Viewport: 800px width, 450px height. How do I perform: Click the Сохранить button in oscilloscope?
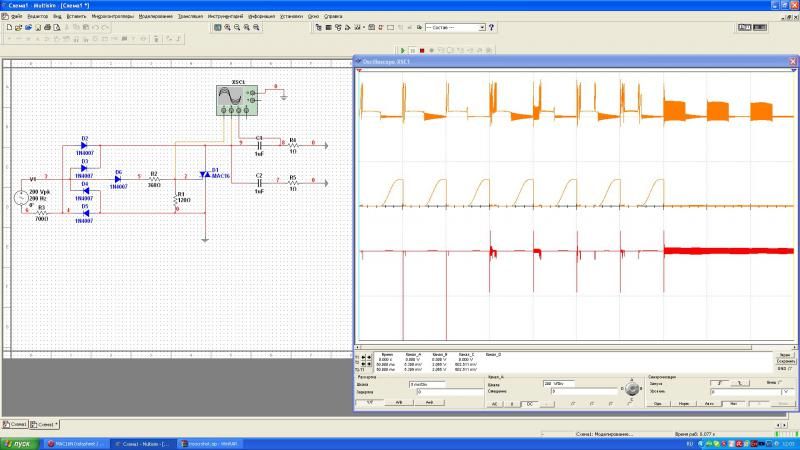[785, 361]
